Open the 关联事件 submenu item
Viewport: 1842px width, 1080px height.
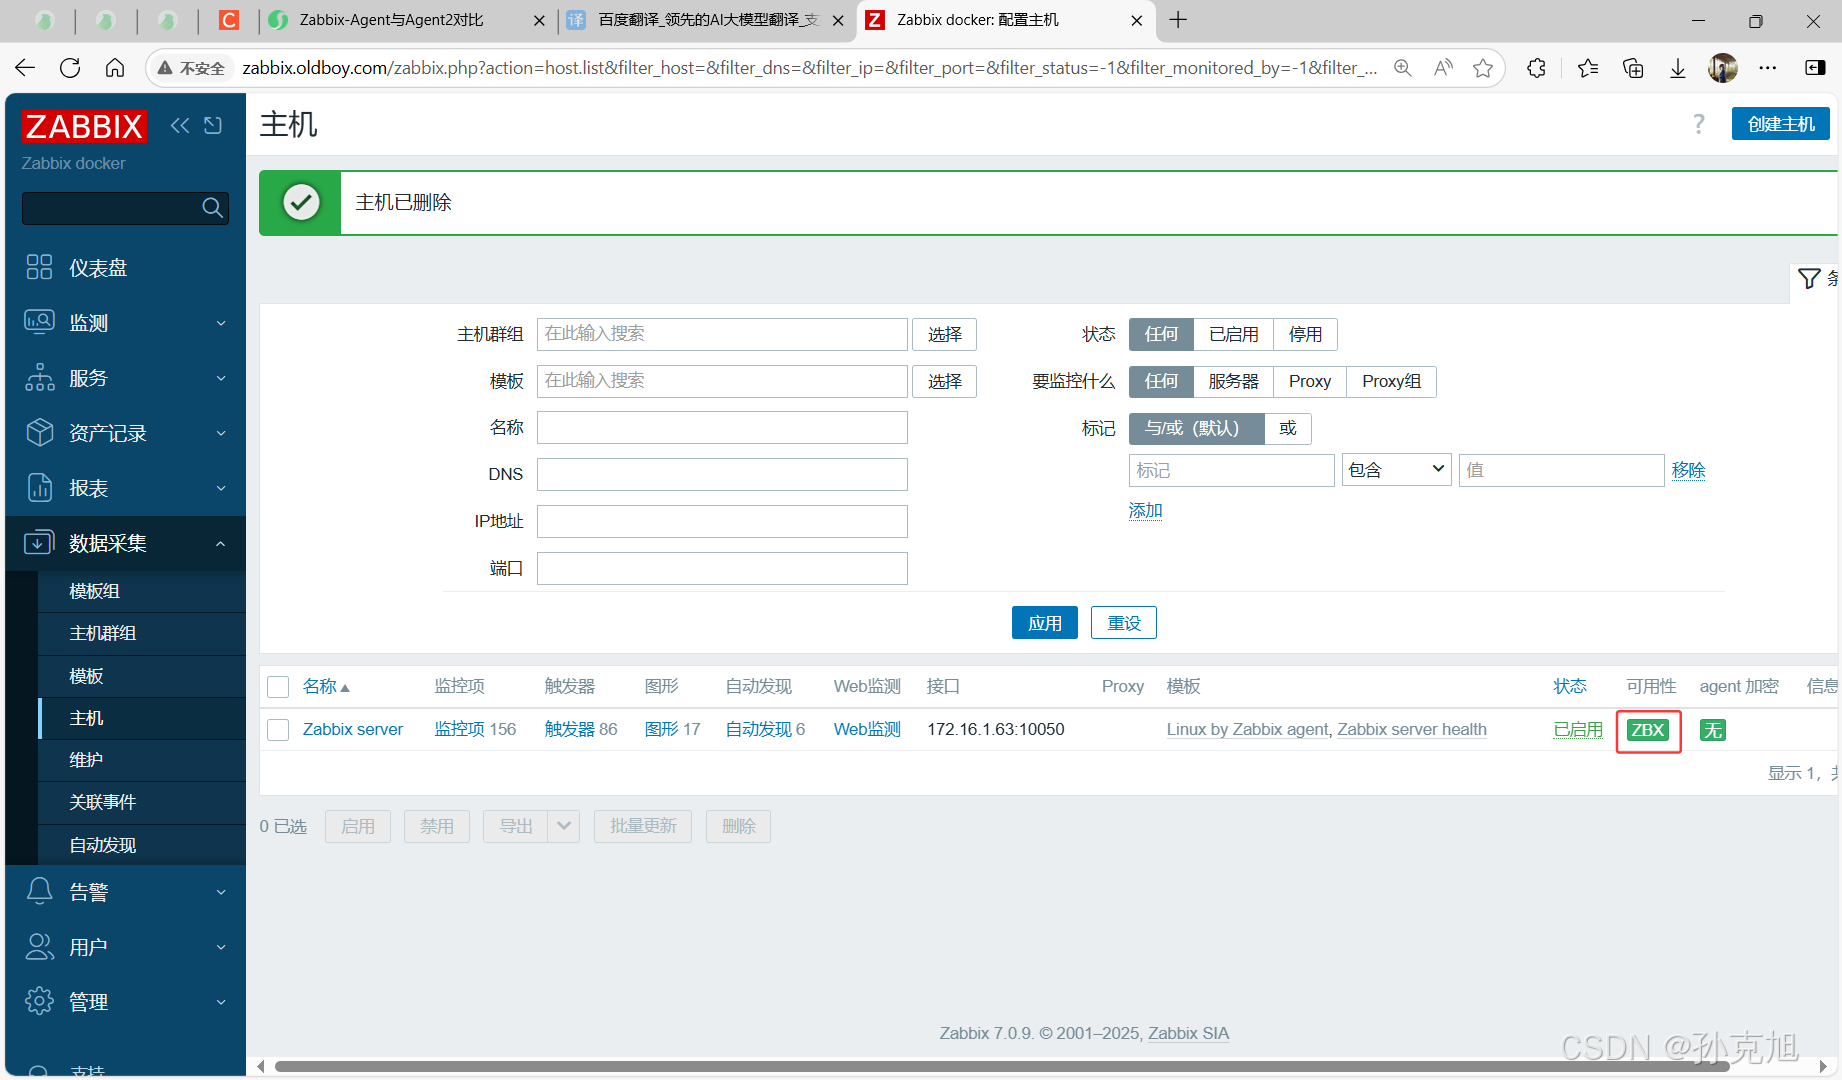[141, 802]
